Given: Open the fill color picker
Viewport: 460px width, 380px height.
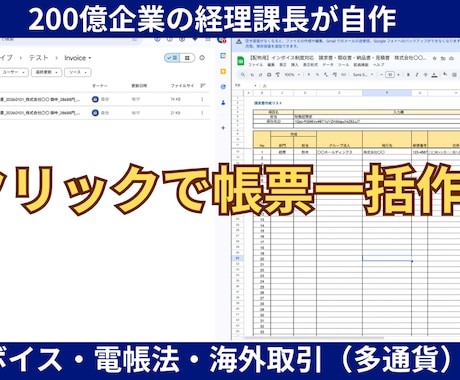Looking at the screenshot, I should click(445, 75).
